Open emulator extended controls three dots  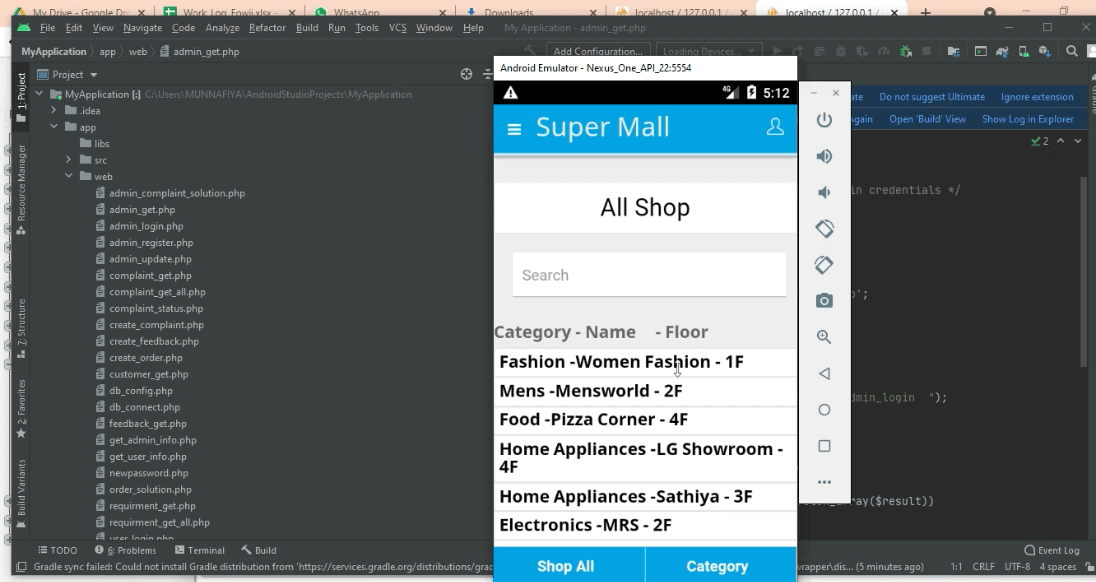[824, 482]
